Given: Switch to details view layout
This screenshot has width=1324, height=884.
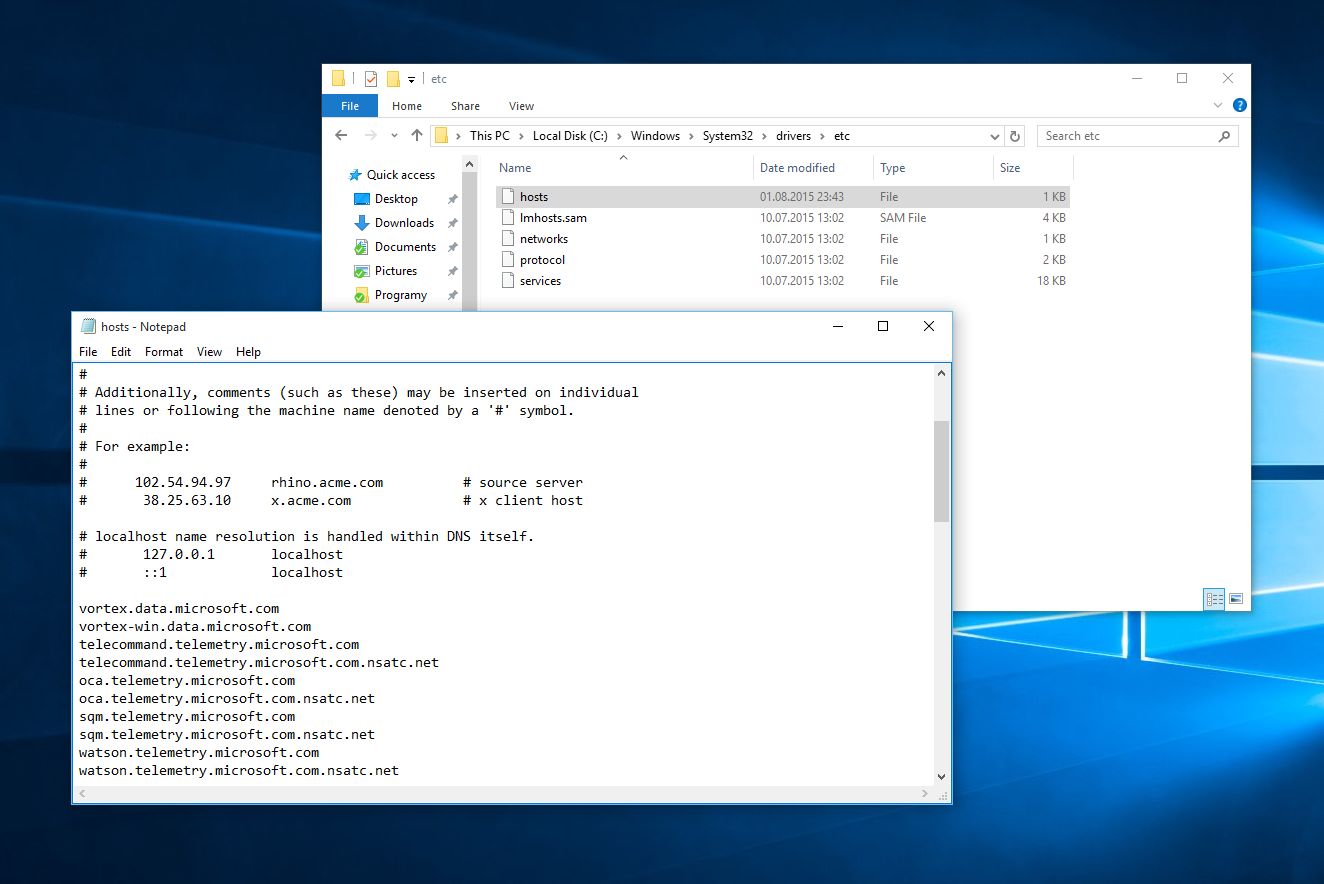Looking at the screenshot, I should pyautogui.click(x=1215, y=599).
